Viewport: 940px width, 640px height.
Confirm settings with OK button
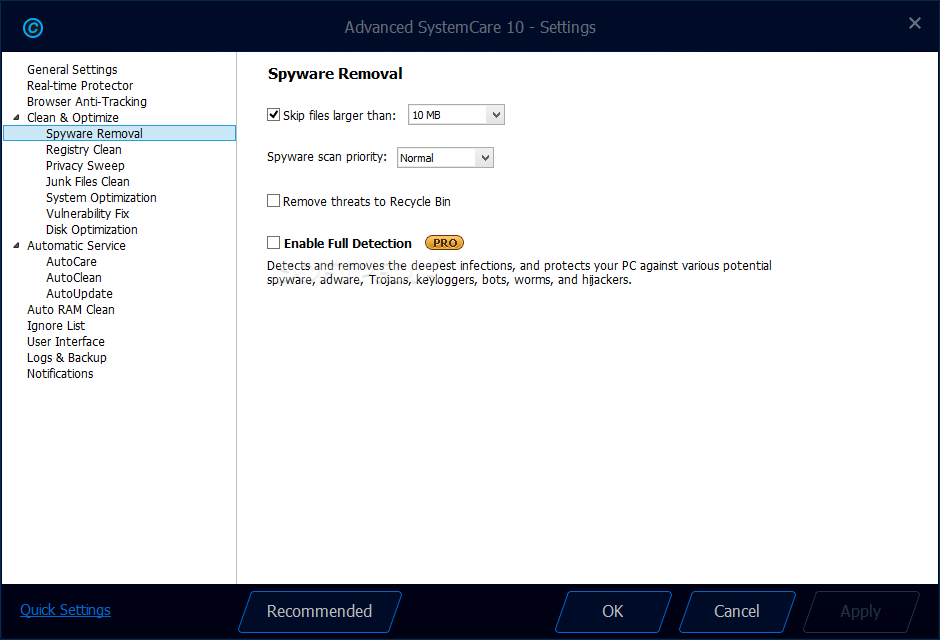(x=613, y=612)
